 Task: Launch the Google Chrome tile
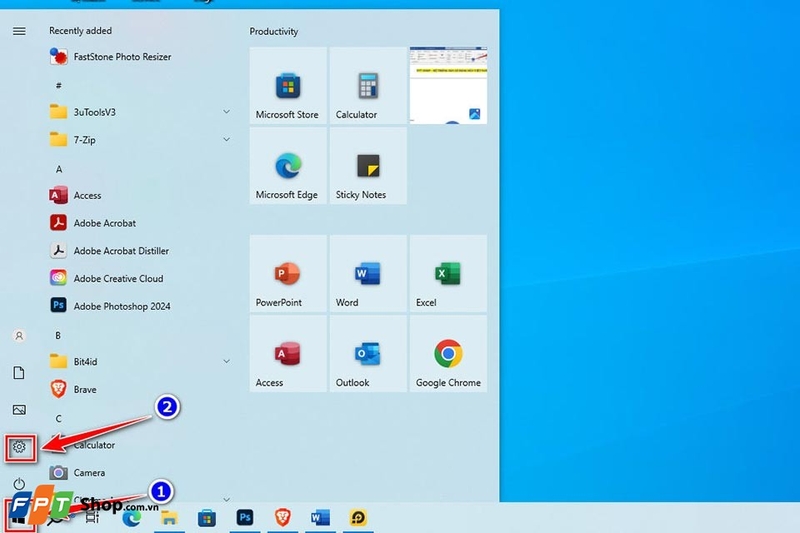(x=448, y=353)
